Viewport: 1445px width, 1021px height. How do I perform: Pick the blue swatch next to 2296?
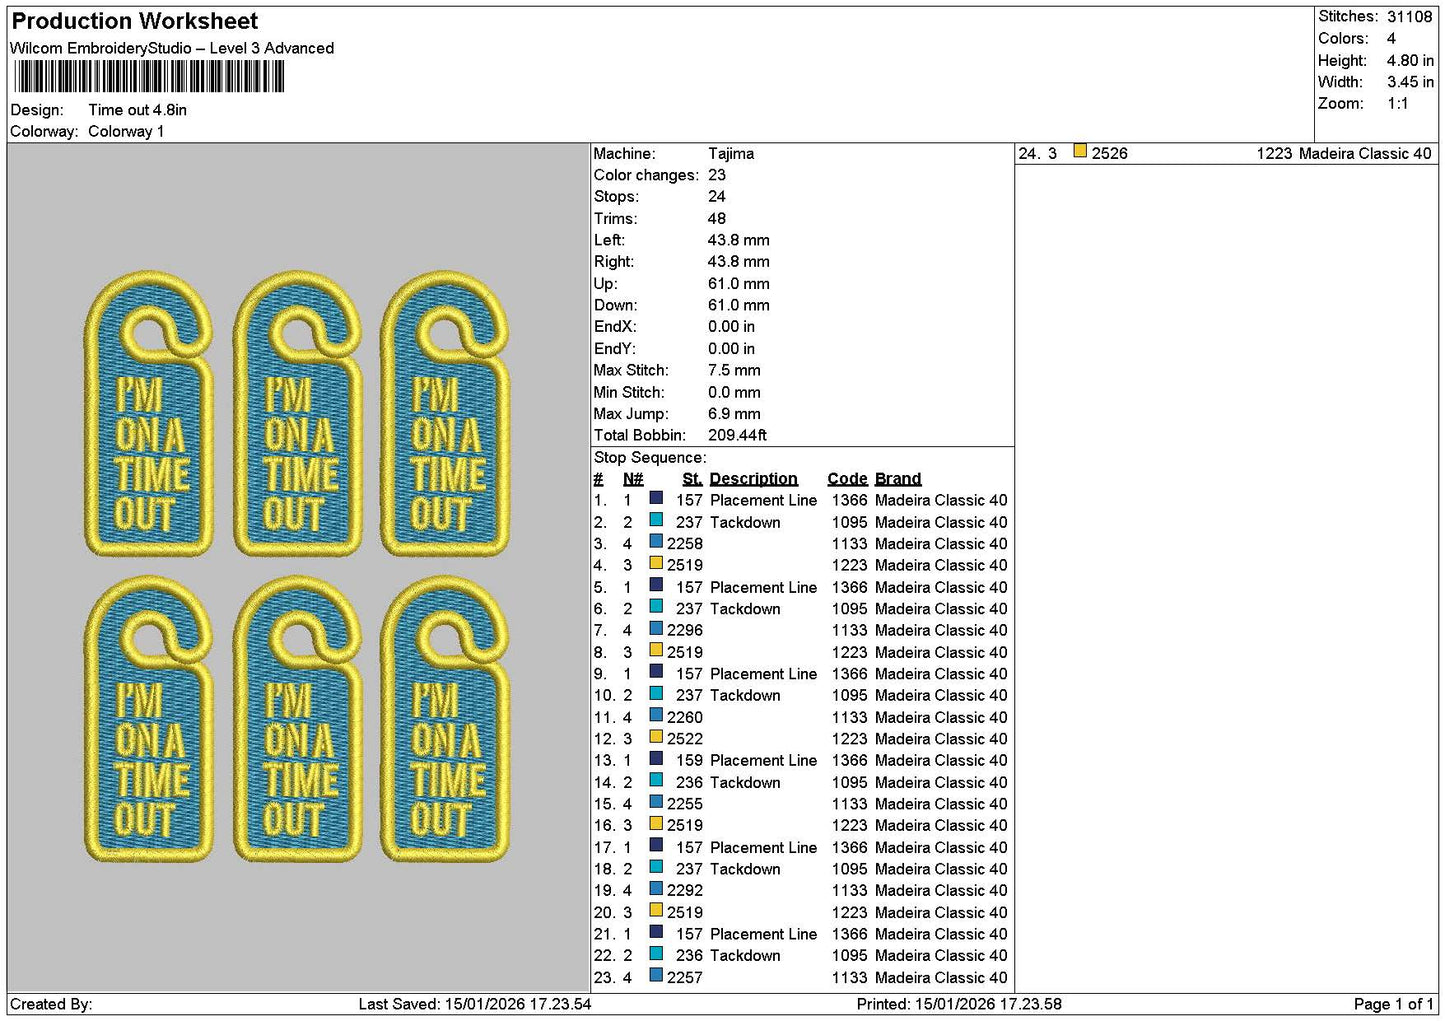(656, 629)
